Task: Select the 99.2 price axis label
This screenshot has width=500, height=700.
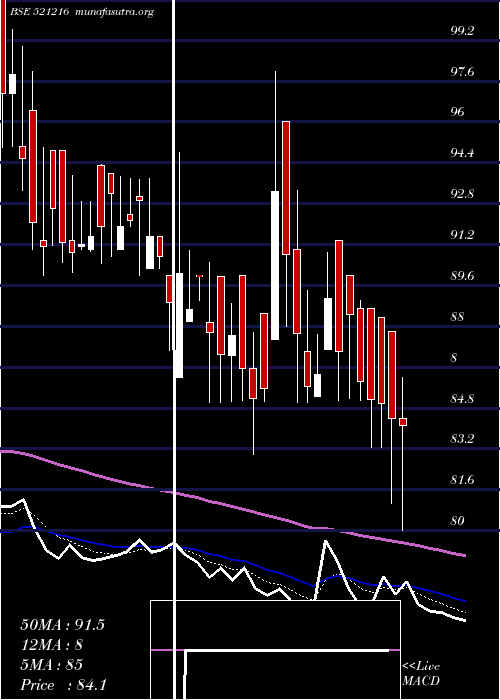Action: [x=462, y=31]
